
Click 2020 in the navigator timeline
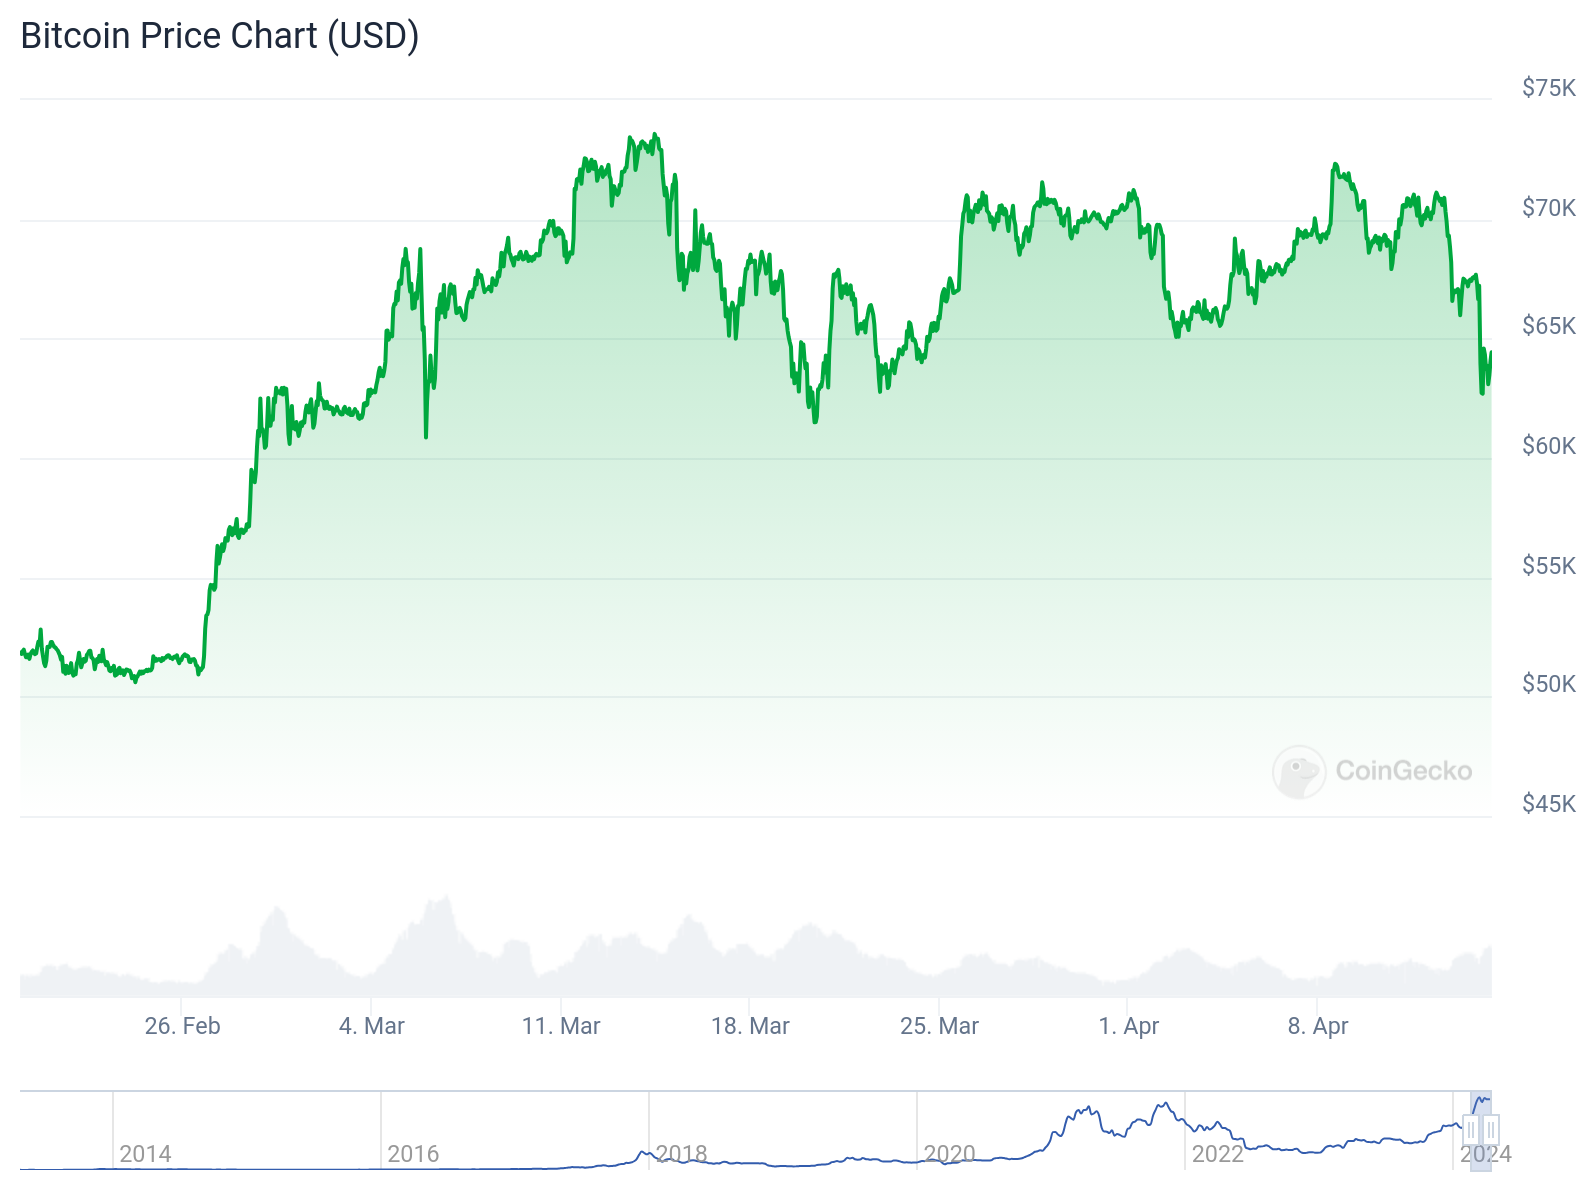point(949,1154)
